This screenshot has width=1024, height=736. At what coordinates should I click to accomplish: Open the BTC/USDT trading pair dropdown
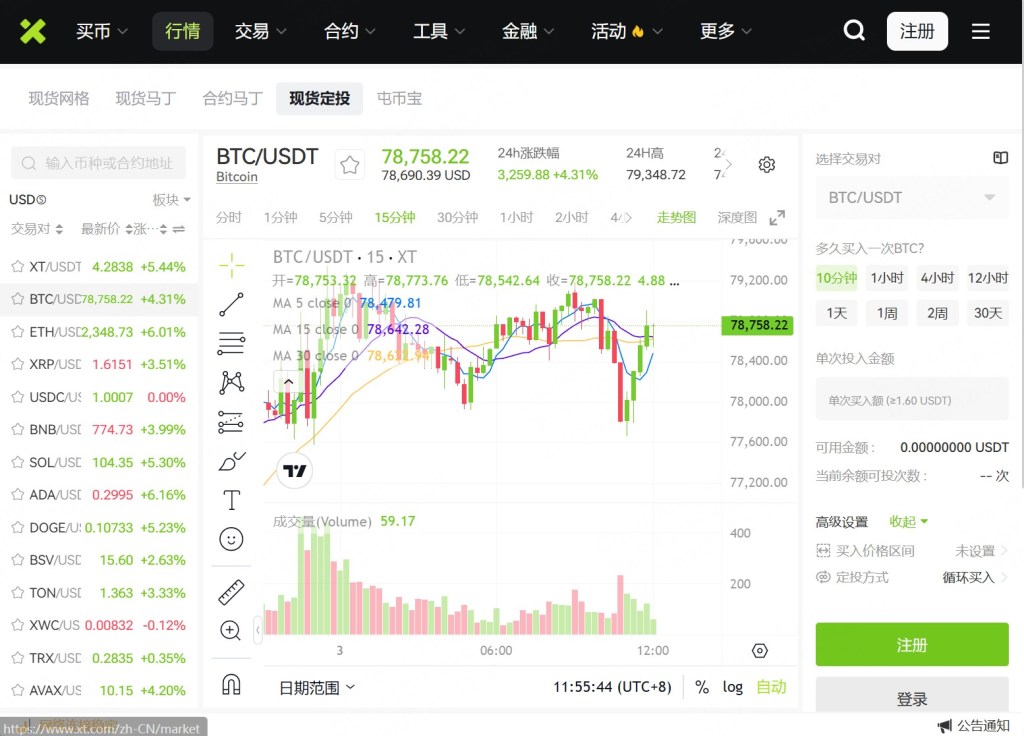point(911,197)
